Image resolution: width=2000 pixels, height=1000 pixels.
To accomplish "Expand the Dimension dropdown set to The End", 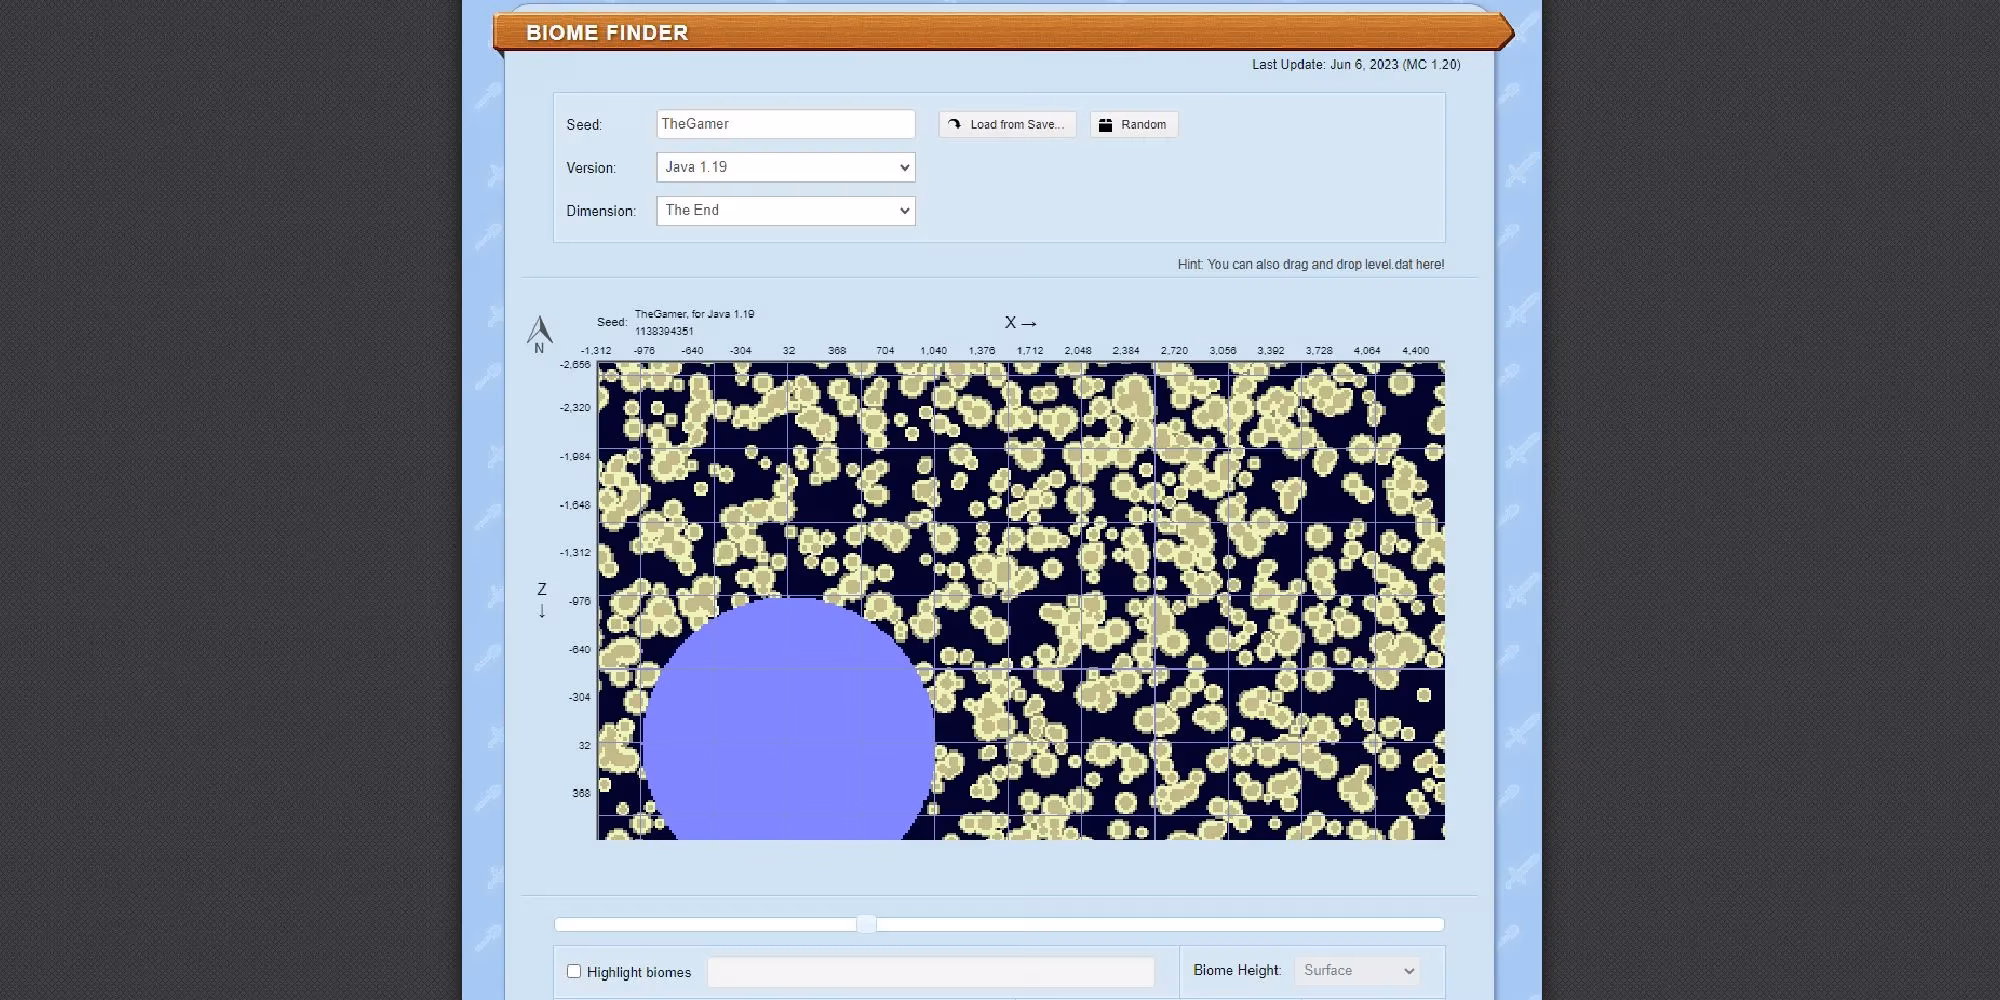I will point(785,210).
